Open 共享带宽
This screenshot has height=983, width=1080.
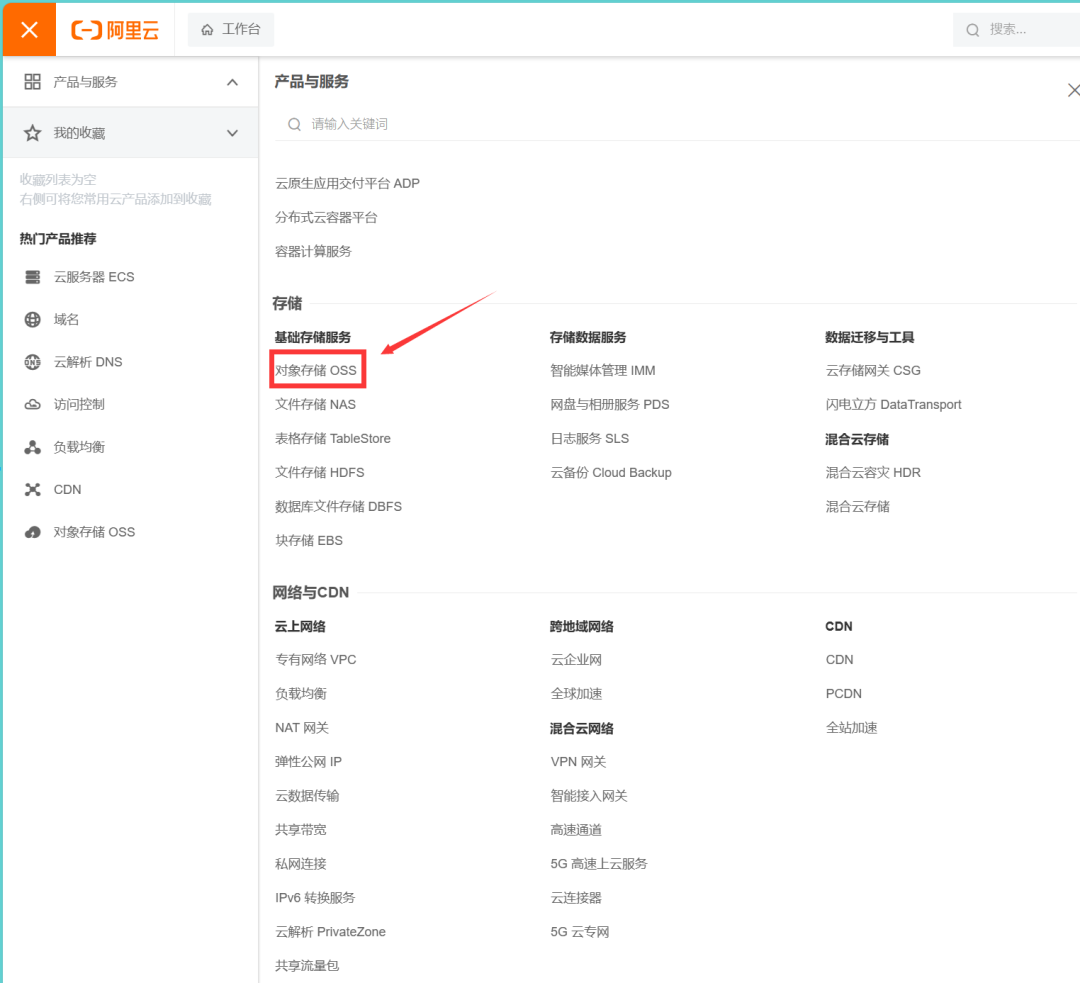coord(301,830)
